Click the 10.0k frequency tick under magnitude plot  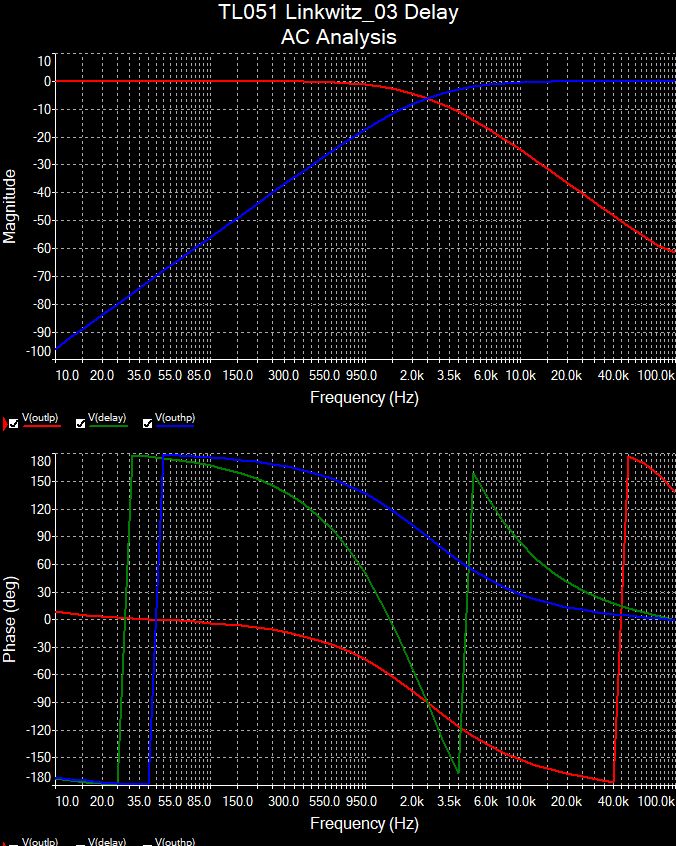[521, 376]
